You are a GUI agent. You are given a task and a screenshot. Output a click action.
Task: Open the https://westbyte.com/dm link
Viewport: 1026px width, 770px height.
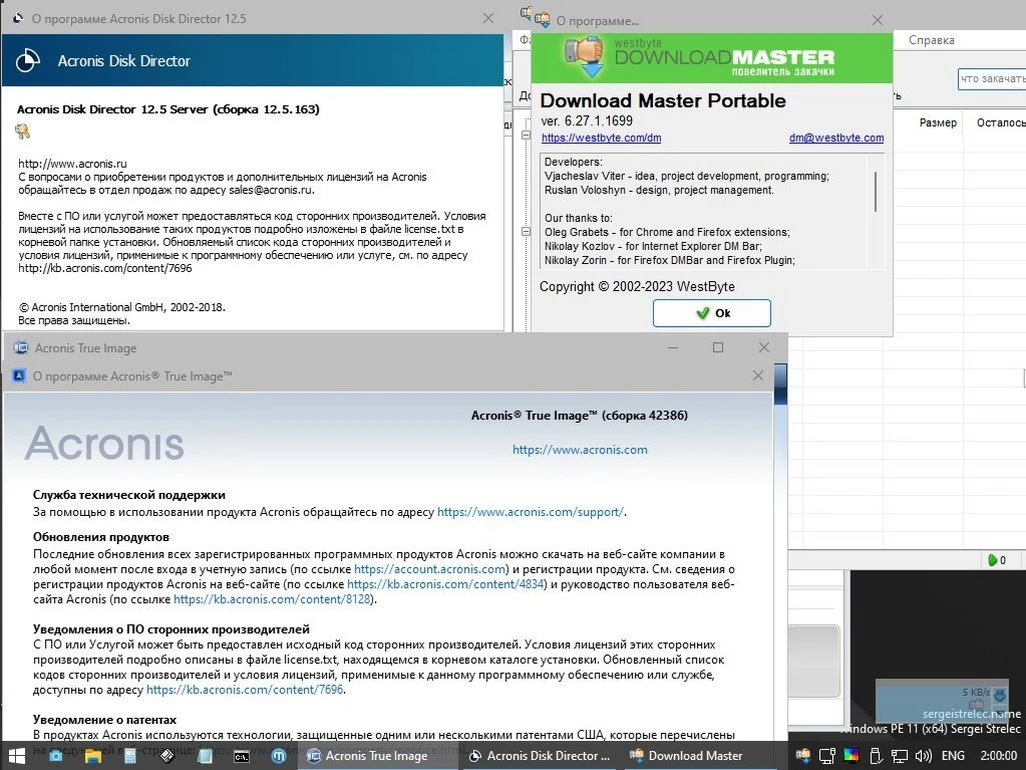pyautogui.click(x=601, y=138)
